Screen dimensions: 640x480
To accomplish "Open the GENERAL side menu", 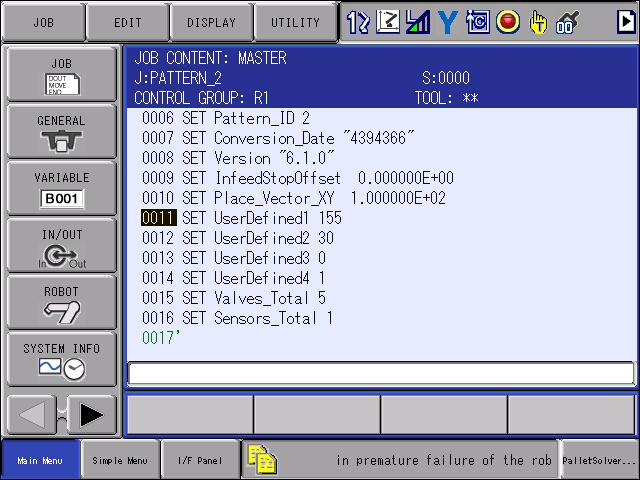I will pos(62,131).
